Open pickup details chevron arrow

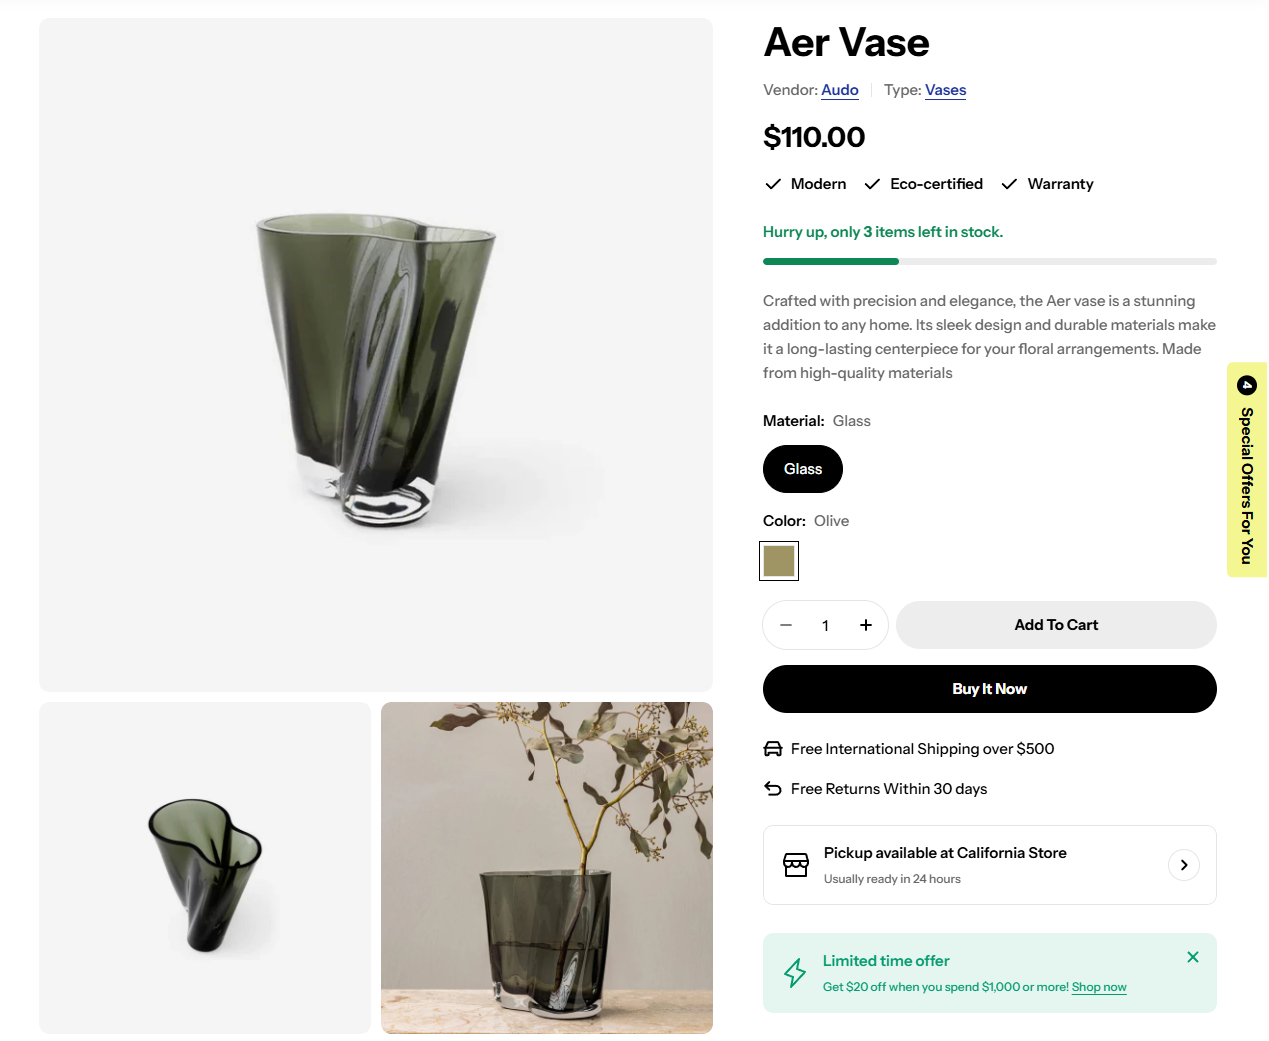pyautogui.click(x=1184, y=865)
